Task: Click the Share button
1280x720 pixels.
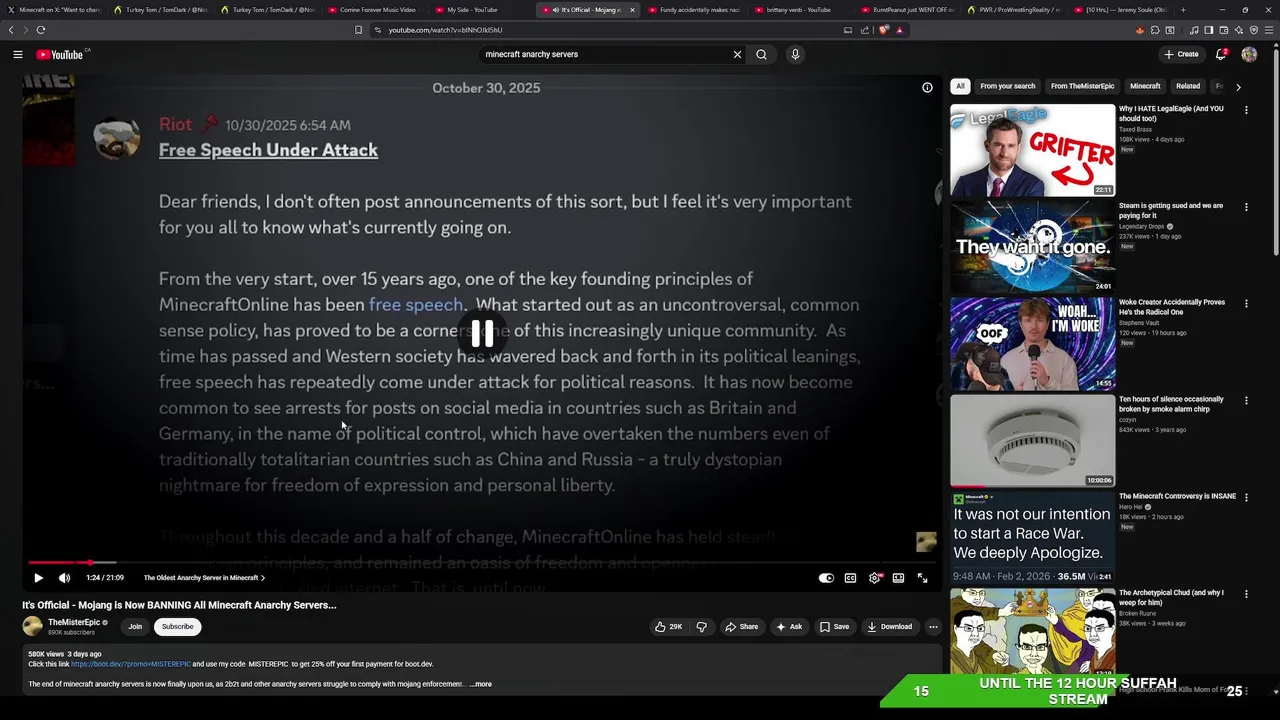Action: (742, 627)
